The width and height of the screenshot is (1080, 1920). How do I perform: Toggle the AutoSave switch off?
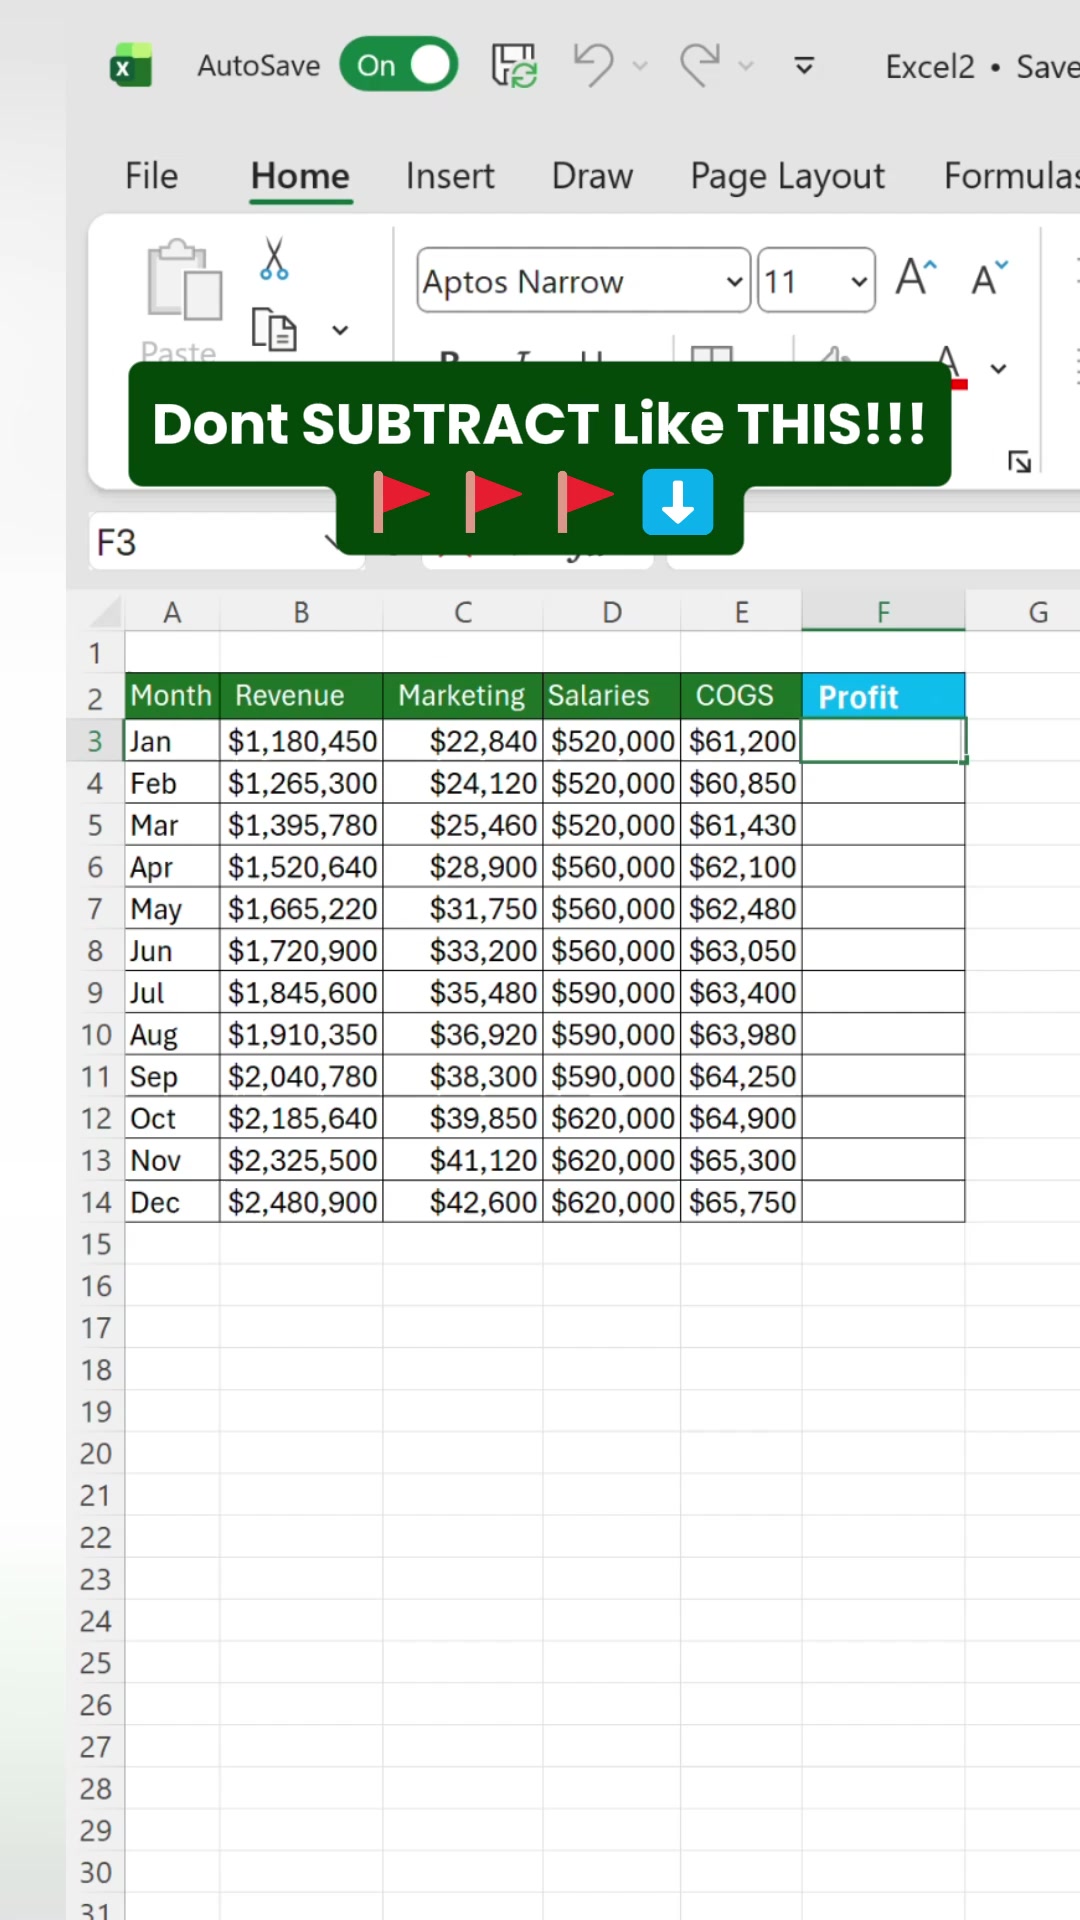coord(399,65)
